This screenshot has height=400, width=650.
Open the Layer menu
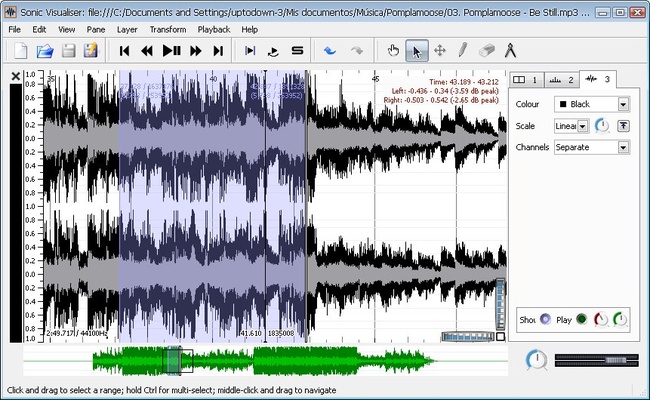click(x=127, y=29)
